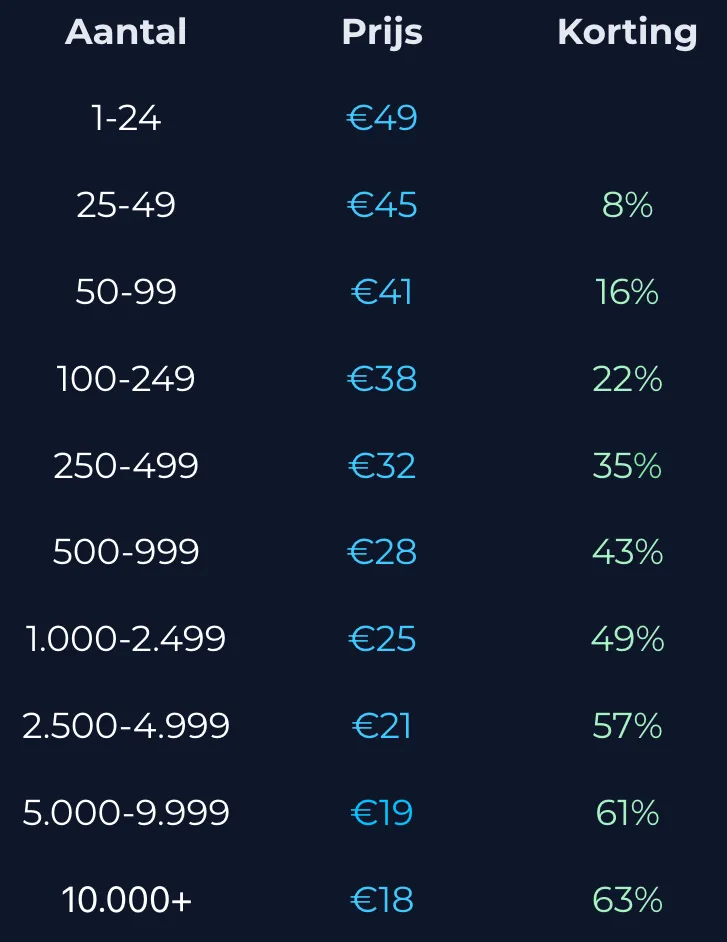The height and width of the screenshot is (942, 727).
Task: Click the 35% discount value
Action: pos(627,466)
